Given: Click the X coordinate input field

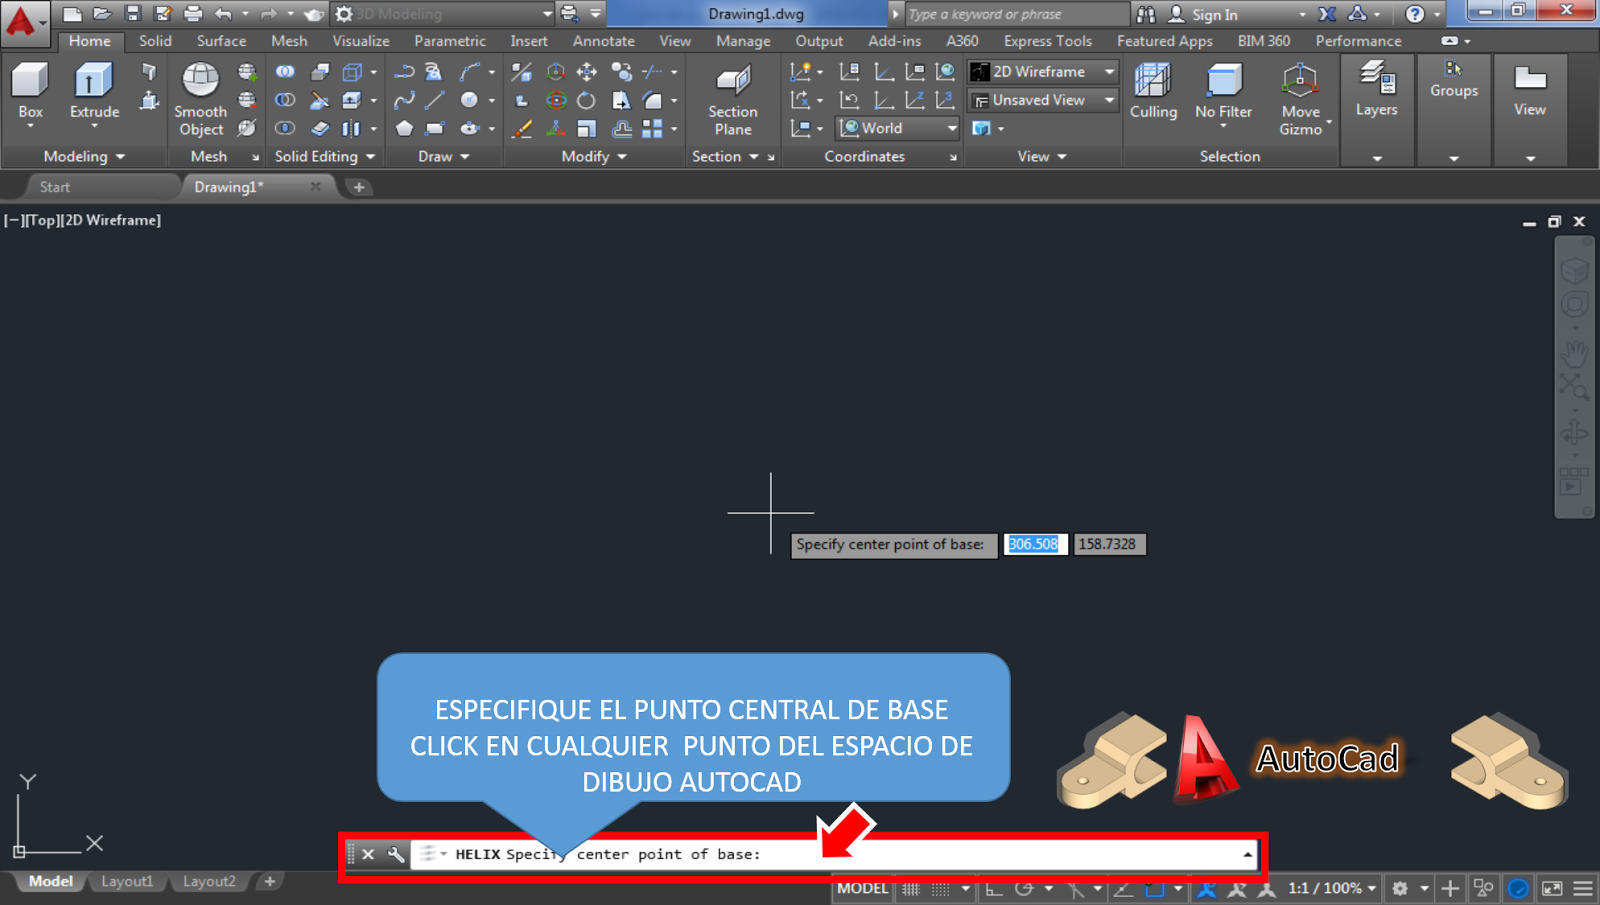Looking at the screenshot, I should coord(1035,544).
